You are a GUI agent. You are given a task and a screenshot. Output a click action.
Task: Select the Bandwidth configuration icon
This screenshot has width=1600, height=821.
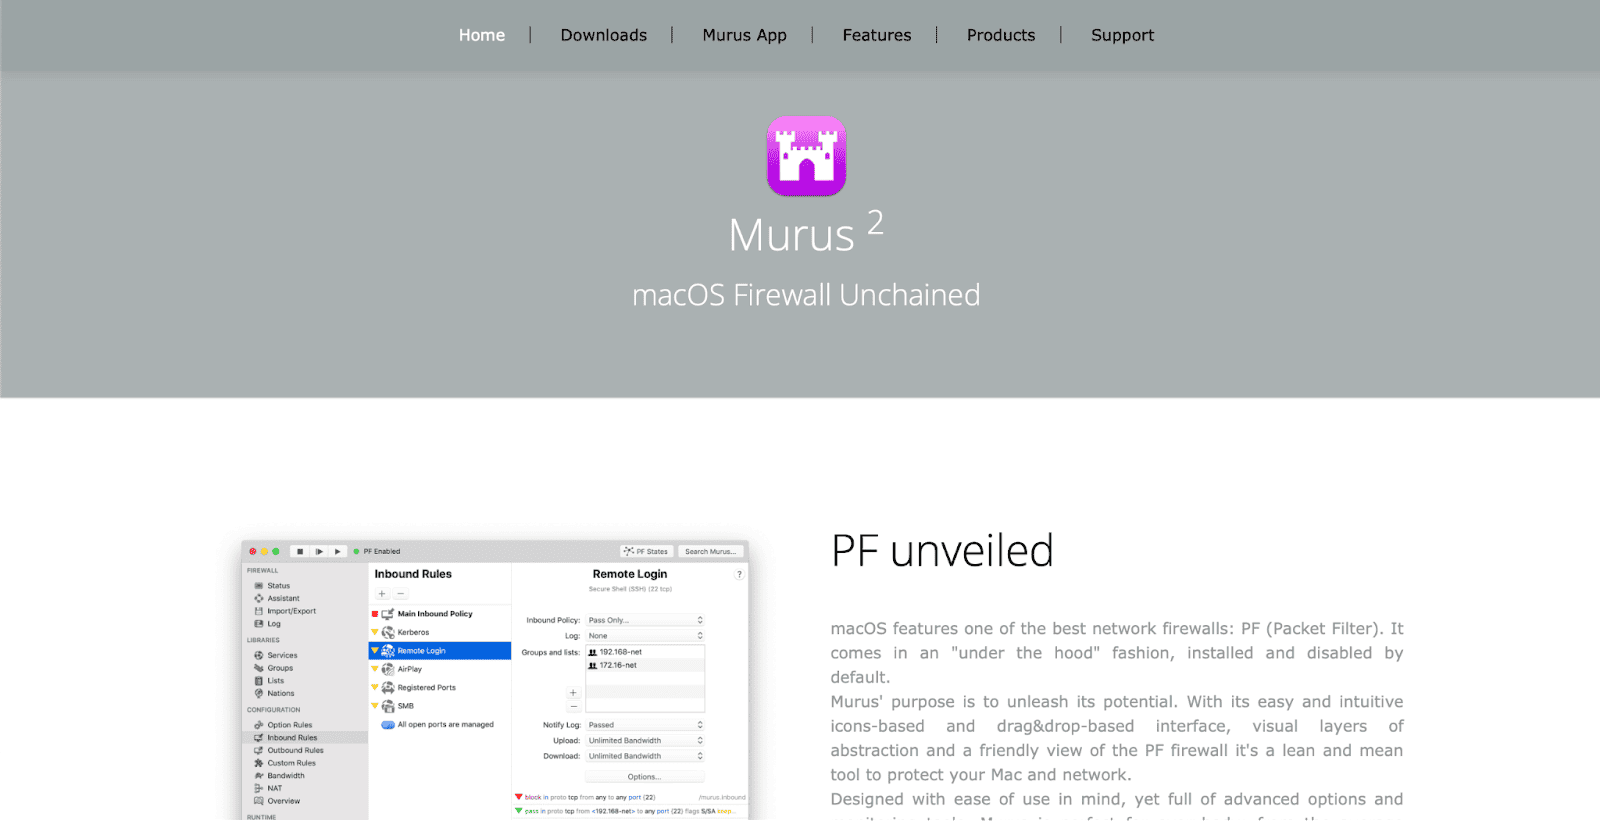(259, 776)
